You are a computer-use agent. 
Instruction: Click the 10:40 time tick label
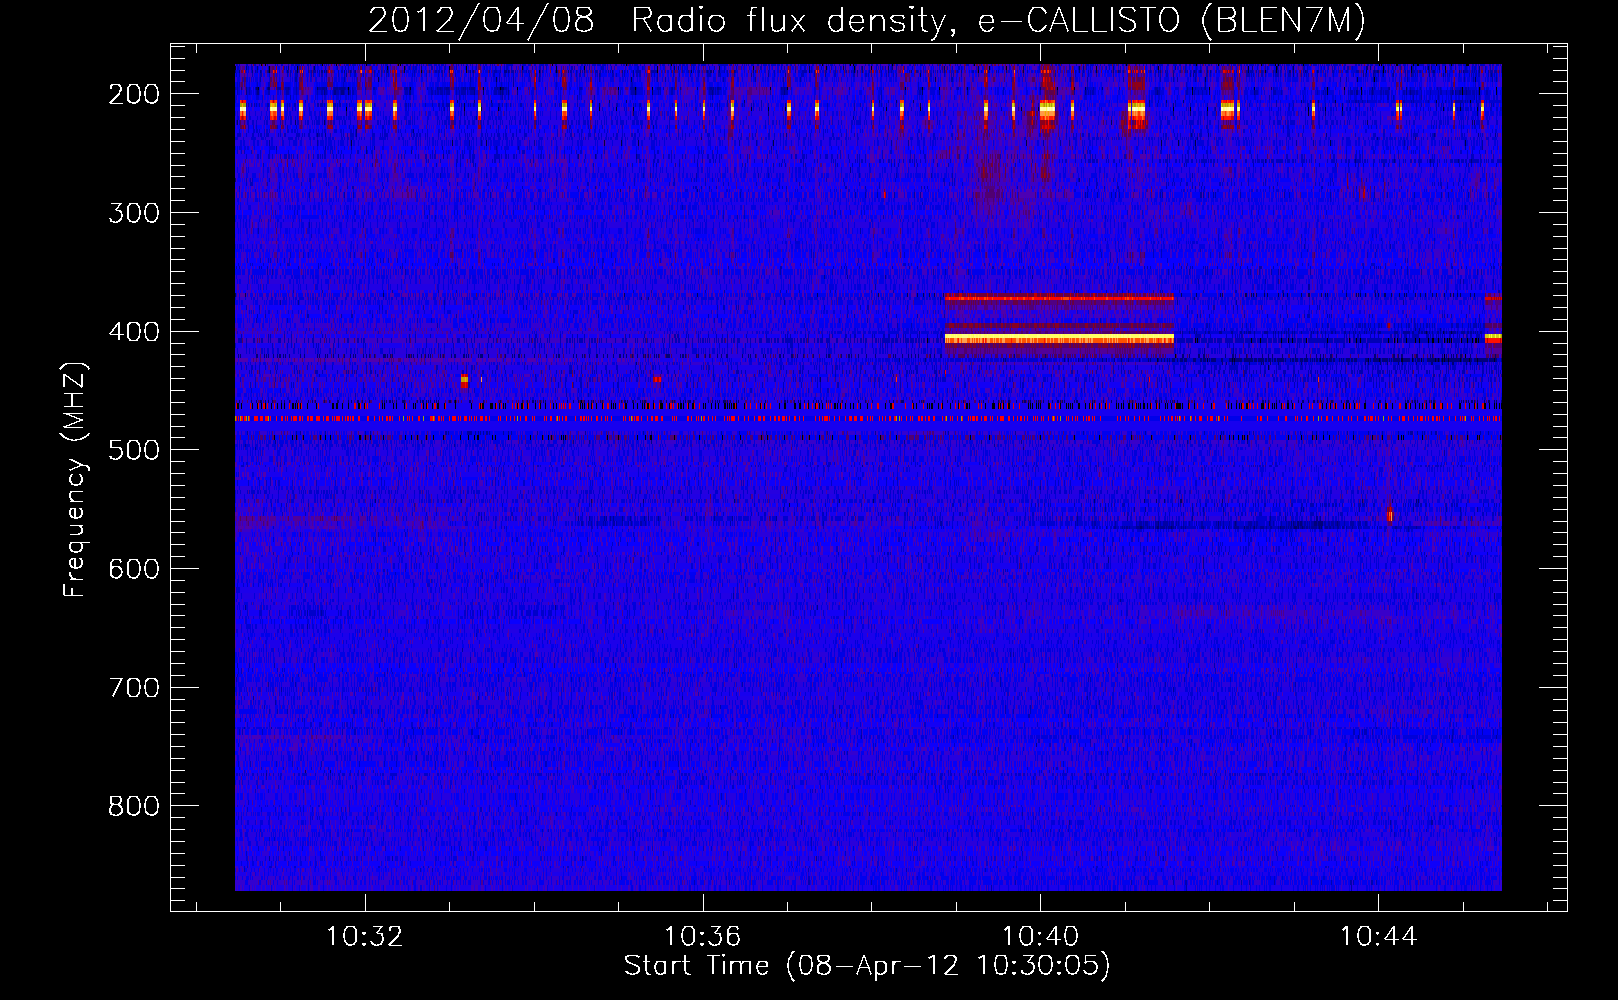coord(1040,937)
